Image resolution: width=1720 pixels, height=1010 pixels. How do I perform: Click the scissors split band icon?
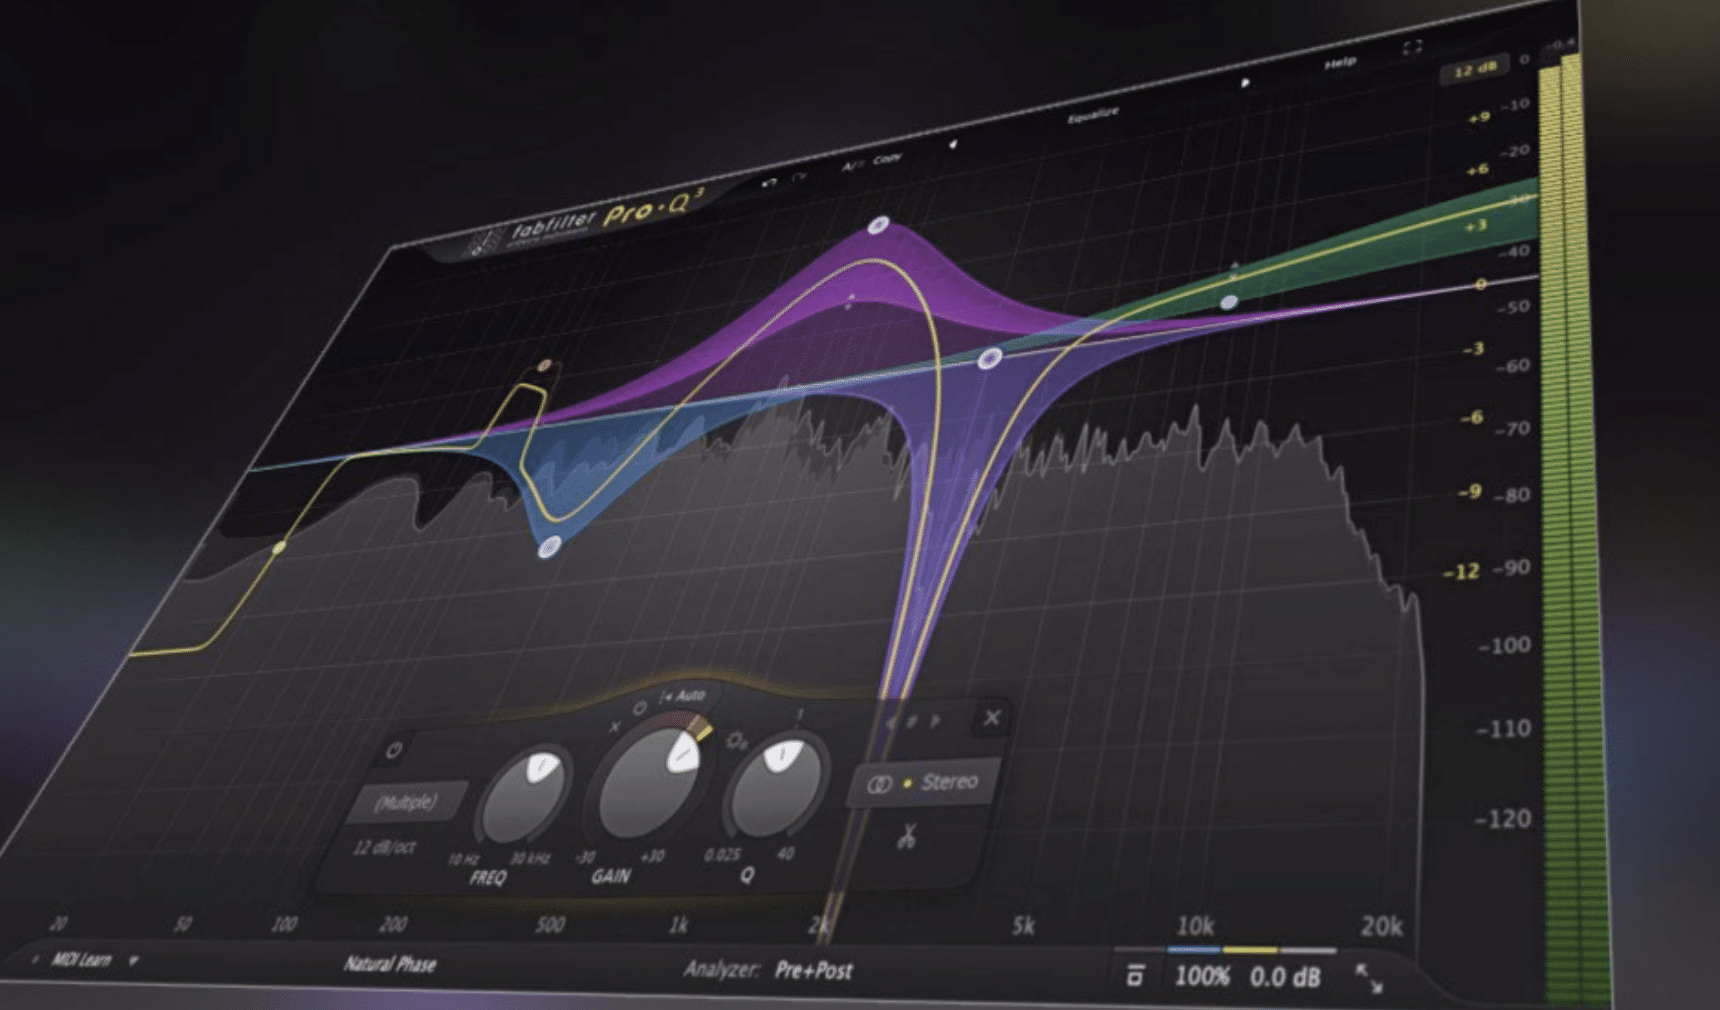coord(907,836)
